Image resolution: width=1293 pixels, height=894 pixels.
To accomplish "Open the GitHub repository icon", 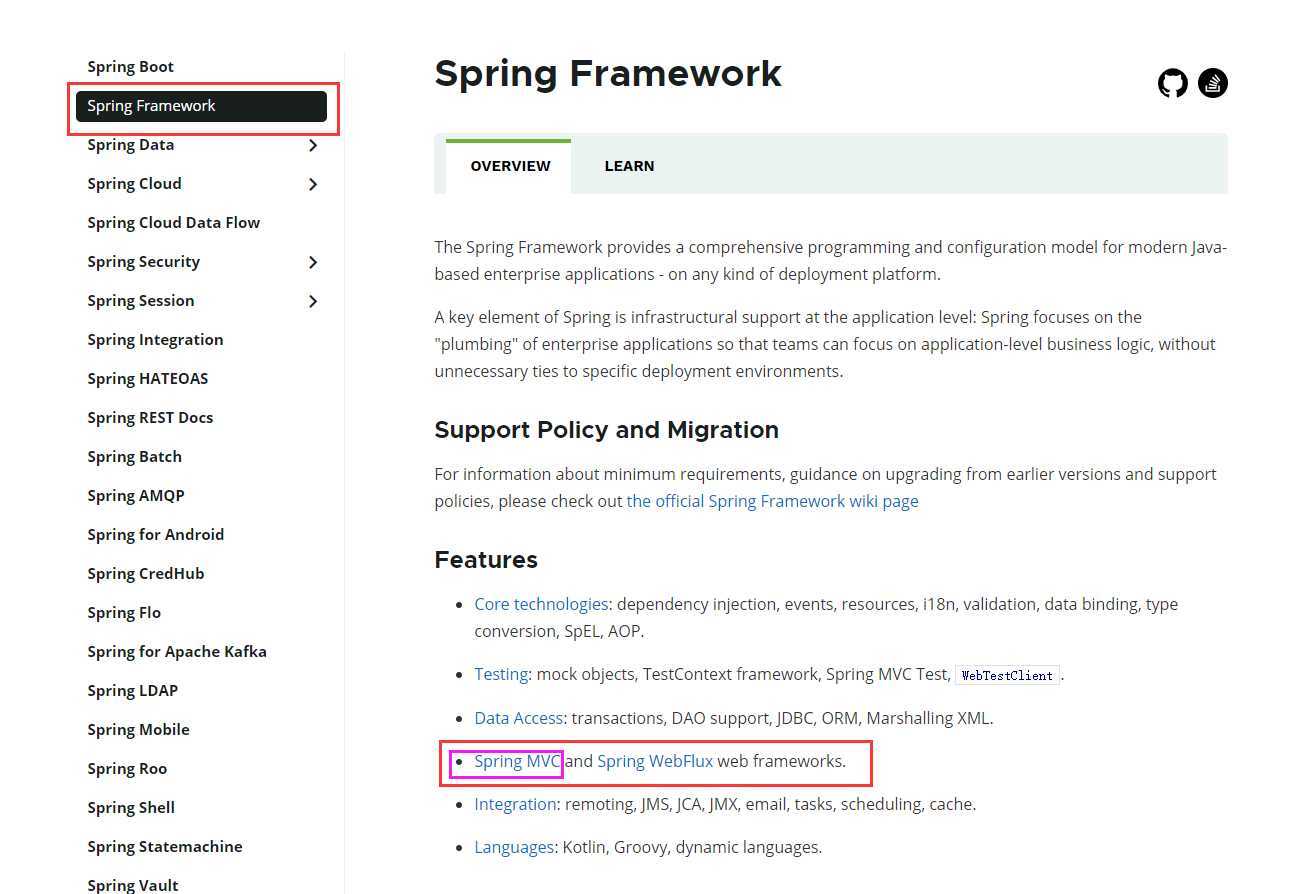I will click(1173, 83).
